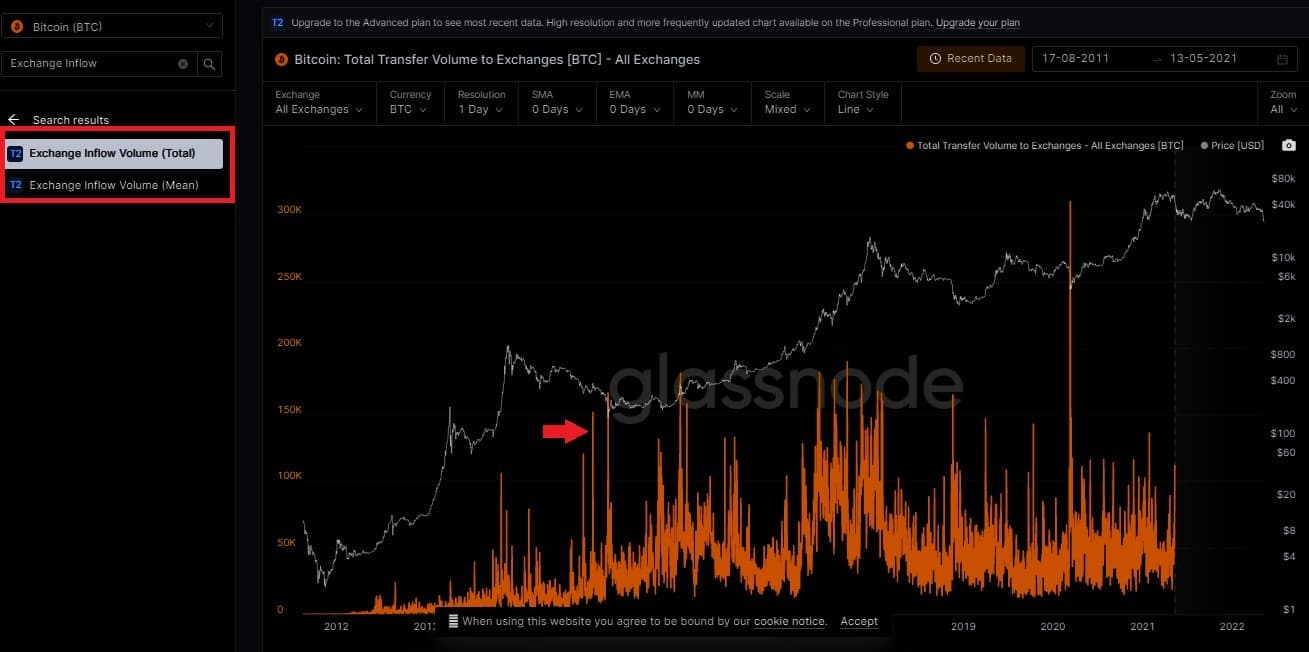Click the chart title Bitcoin: Total Transfer Volume to Exchanges
Image resolution: width=1309 pixels, height=652 pixels.
tap(497, 60)
